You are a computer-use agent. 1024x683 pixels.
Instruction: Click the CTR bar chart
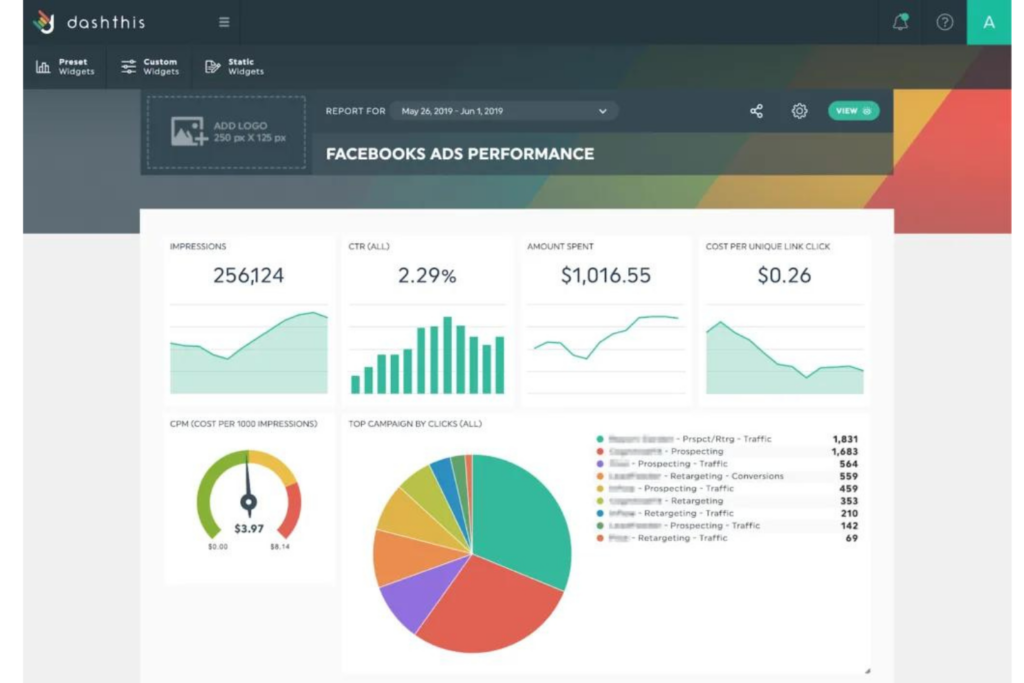click(x=427, y=349)
